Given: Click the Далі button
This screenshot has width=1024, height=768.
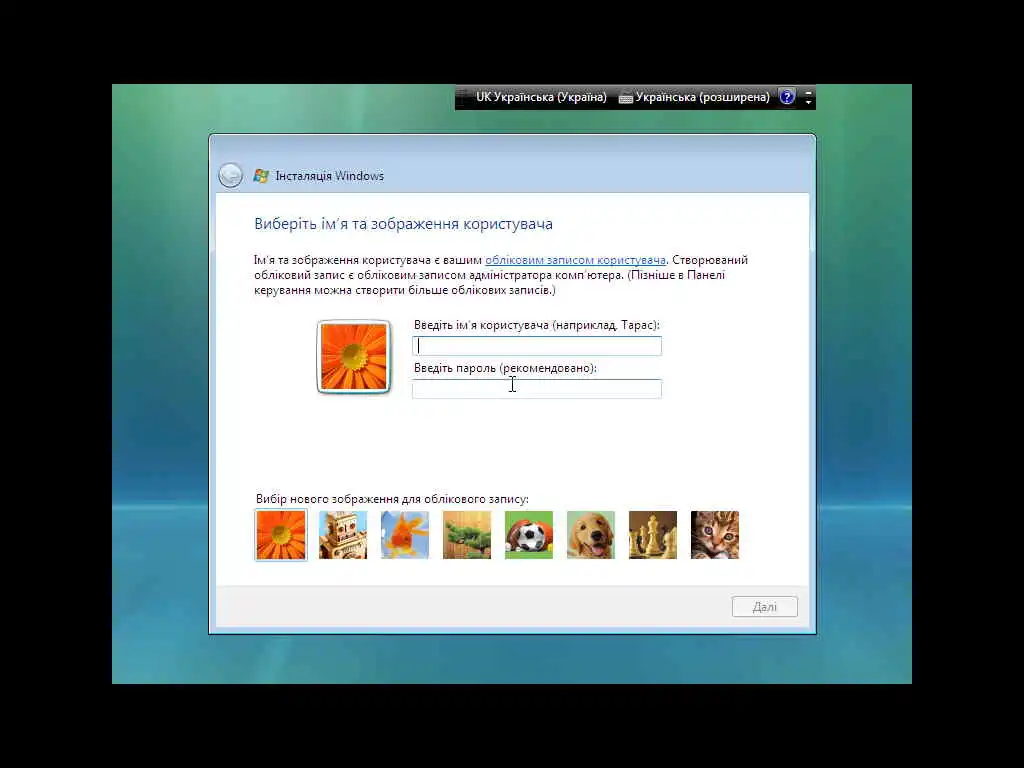Looking at the screenshot, I should [x=765, y=607].
